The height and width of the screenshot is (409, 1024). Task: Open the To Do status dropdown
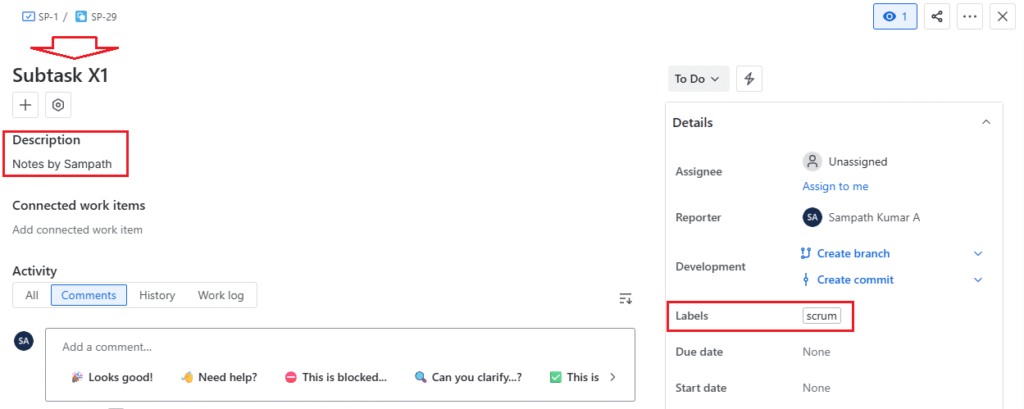click(697, 79)
